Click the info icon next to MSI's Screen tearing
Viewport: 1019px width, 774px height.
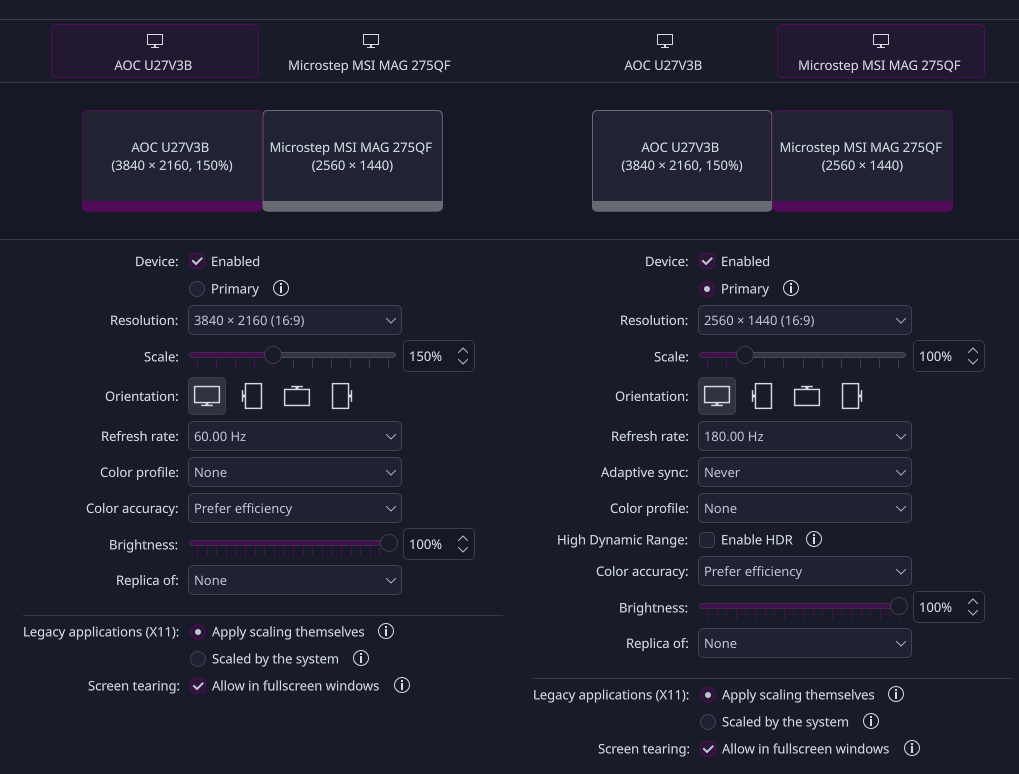911,748
